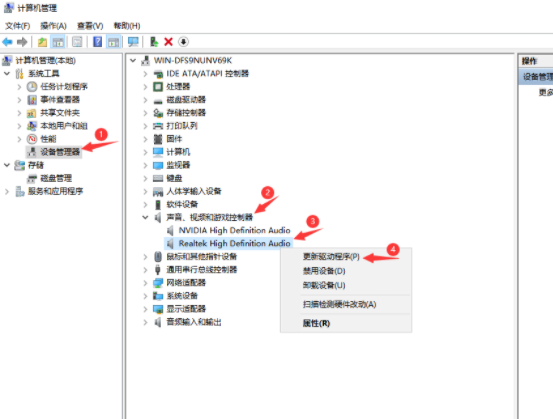553x419 pixels.
Task: Choose 属性(R) in the context menu
Action: 316,323
